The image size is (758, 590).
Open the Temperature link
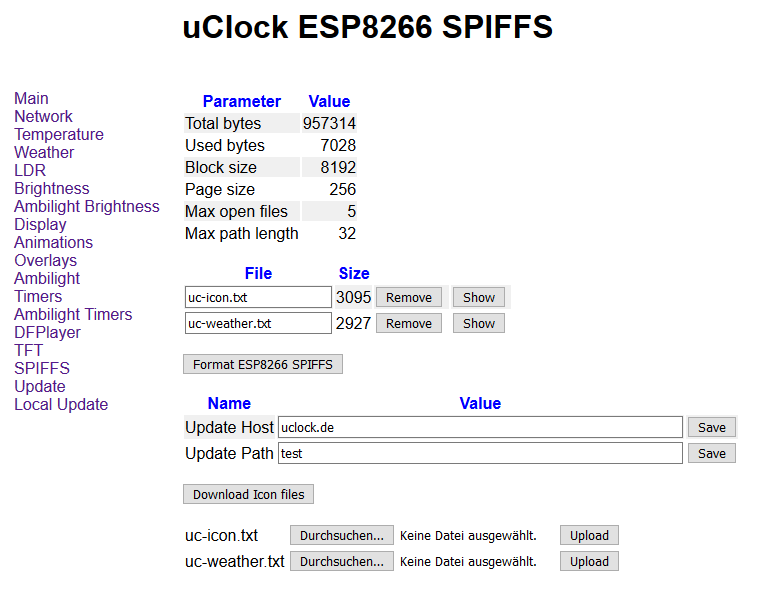point(59,134)
